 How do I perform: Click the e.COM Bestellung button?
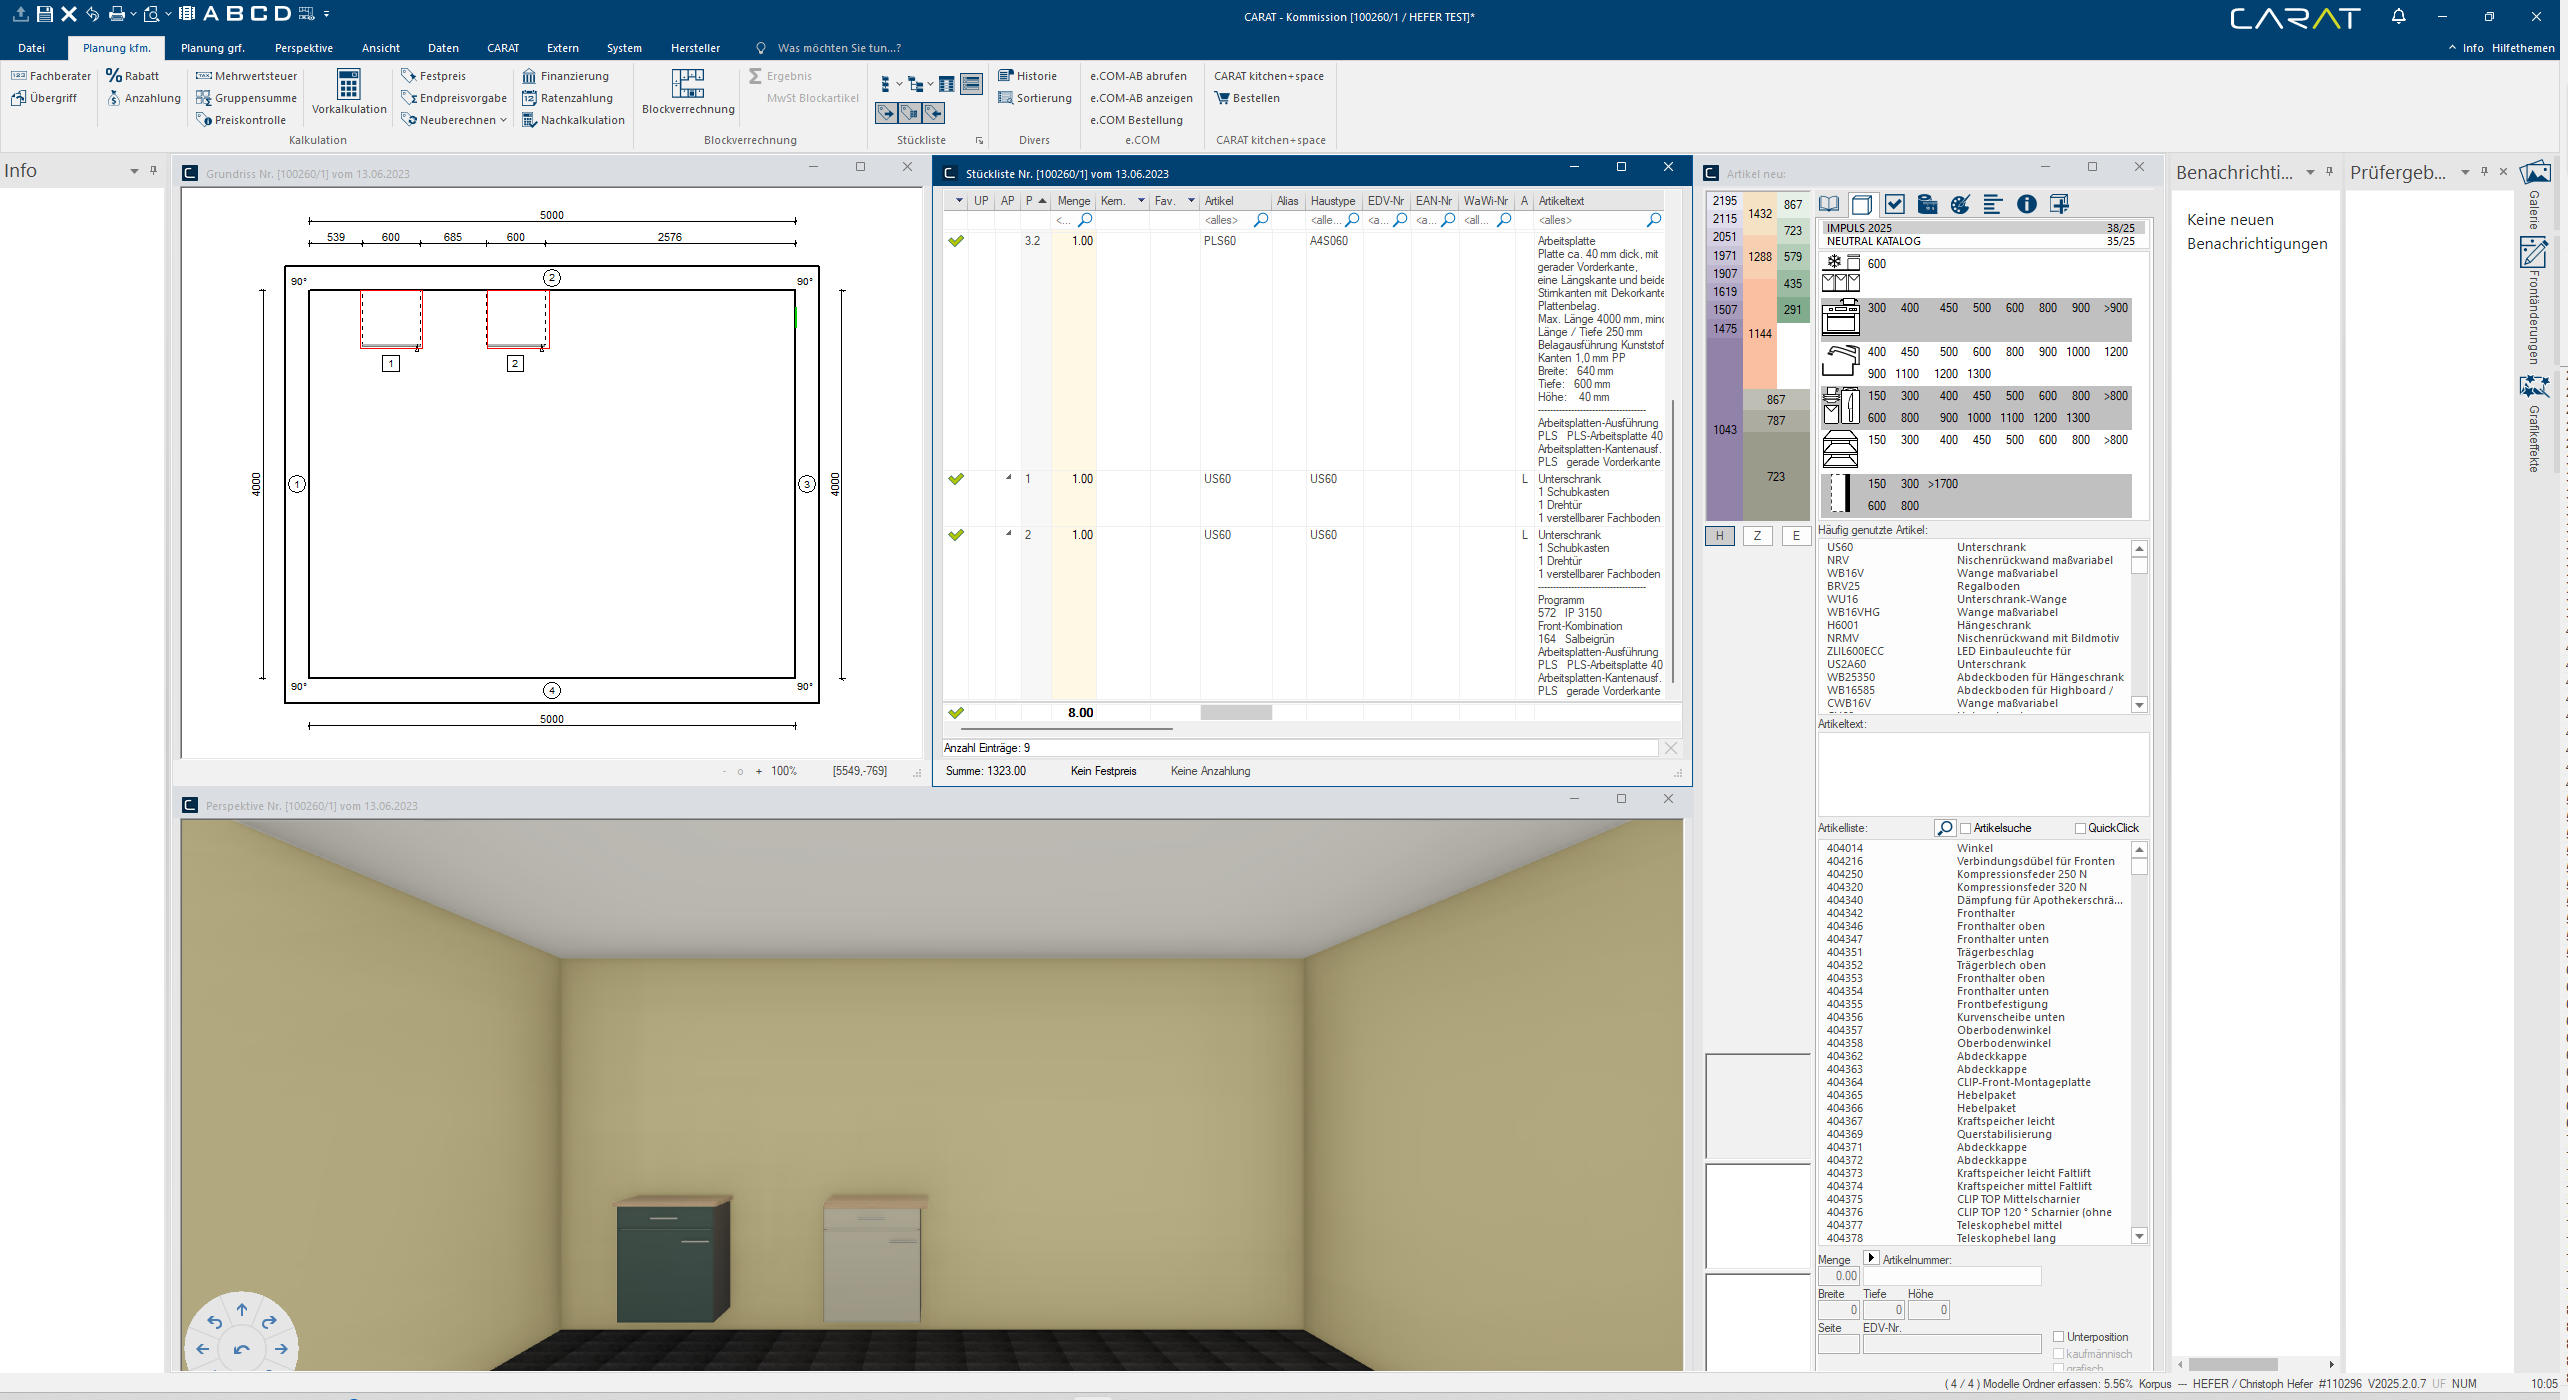1136,120
